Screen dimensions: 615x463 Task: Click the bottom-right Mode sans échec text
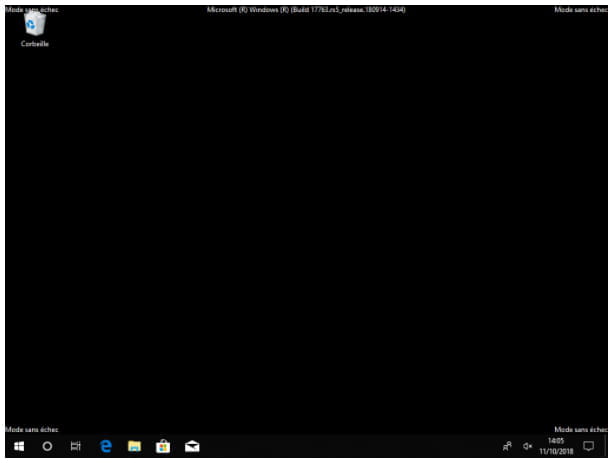pyautogui.click(x=580, y=429)
